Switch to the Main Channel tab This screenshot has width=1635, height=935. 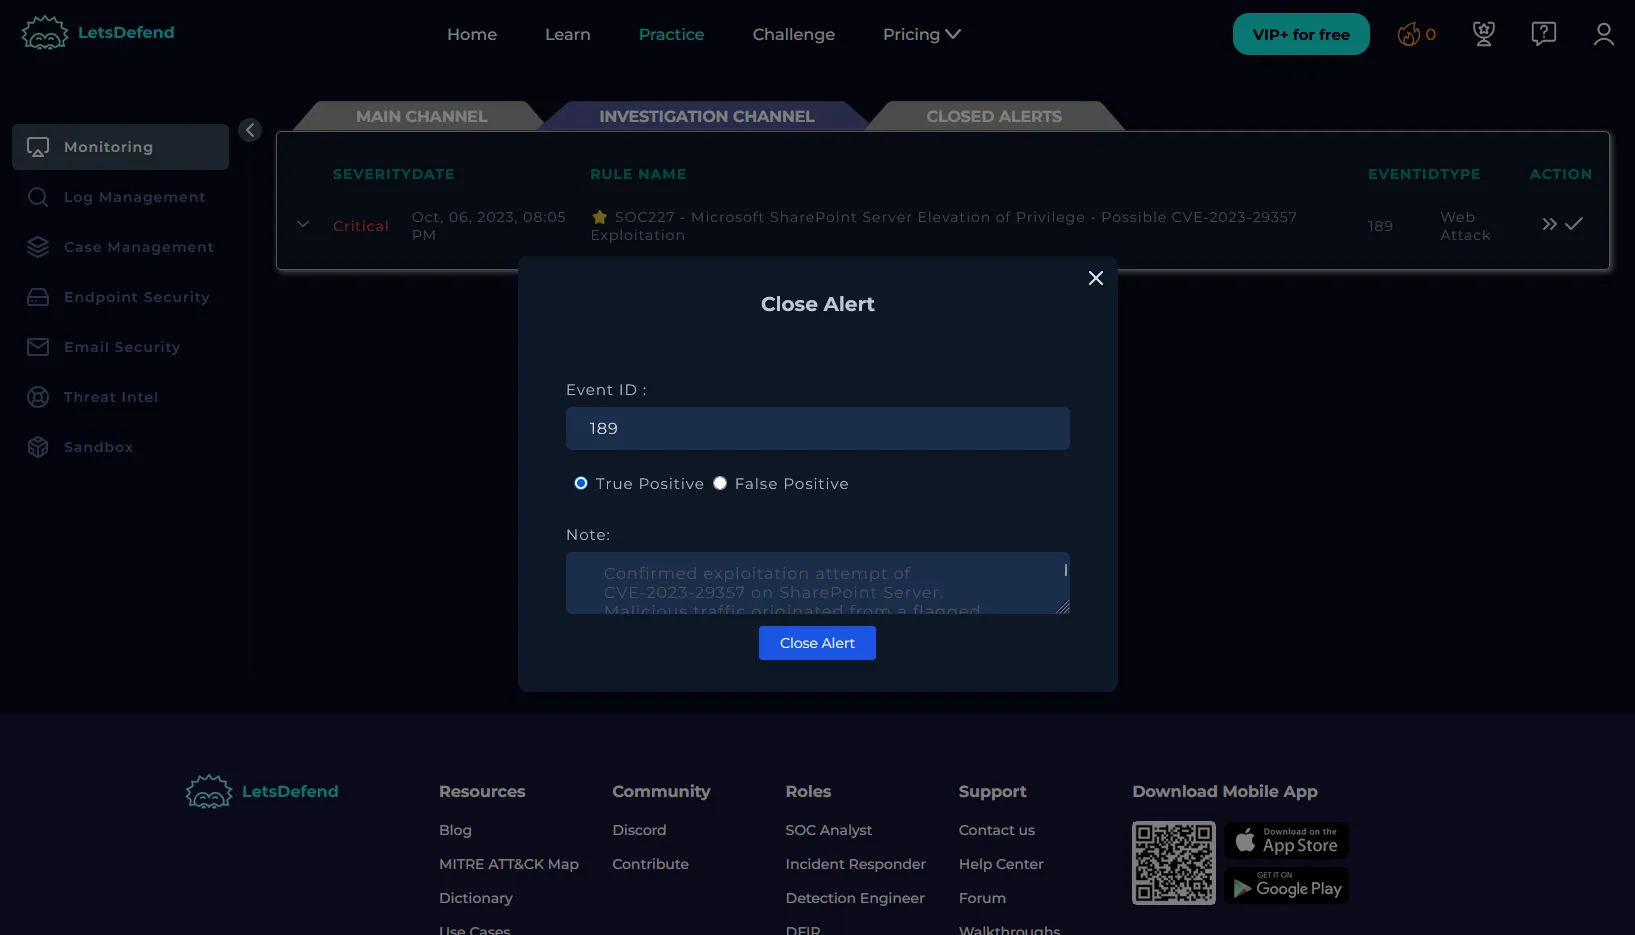421,116
